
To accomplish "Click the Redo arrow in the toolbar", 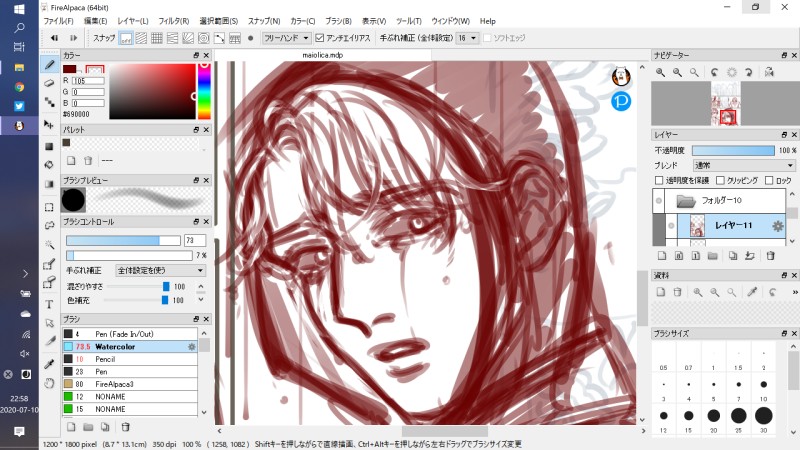I will click(x=73, y=38).
